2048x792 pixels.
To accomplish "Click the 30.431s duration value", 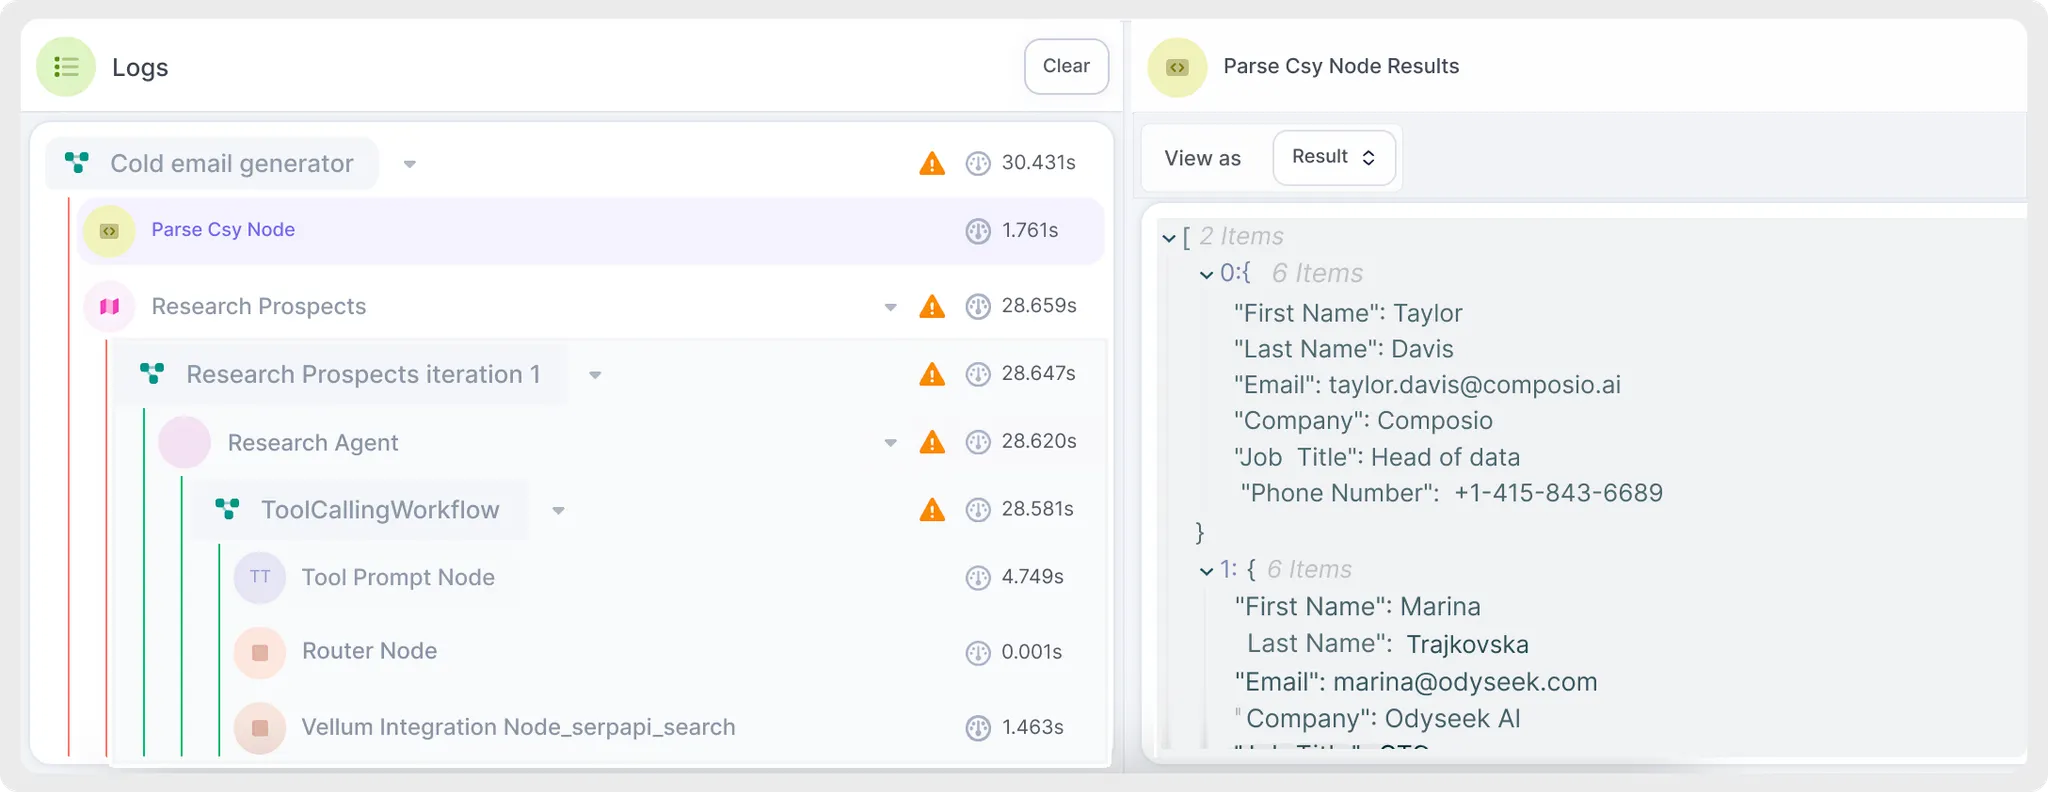I will [1039, 163].
